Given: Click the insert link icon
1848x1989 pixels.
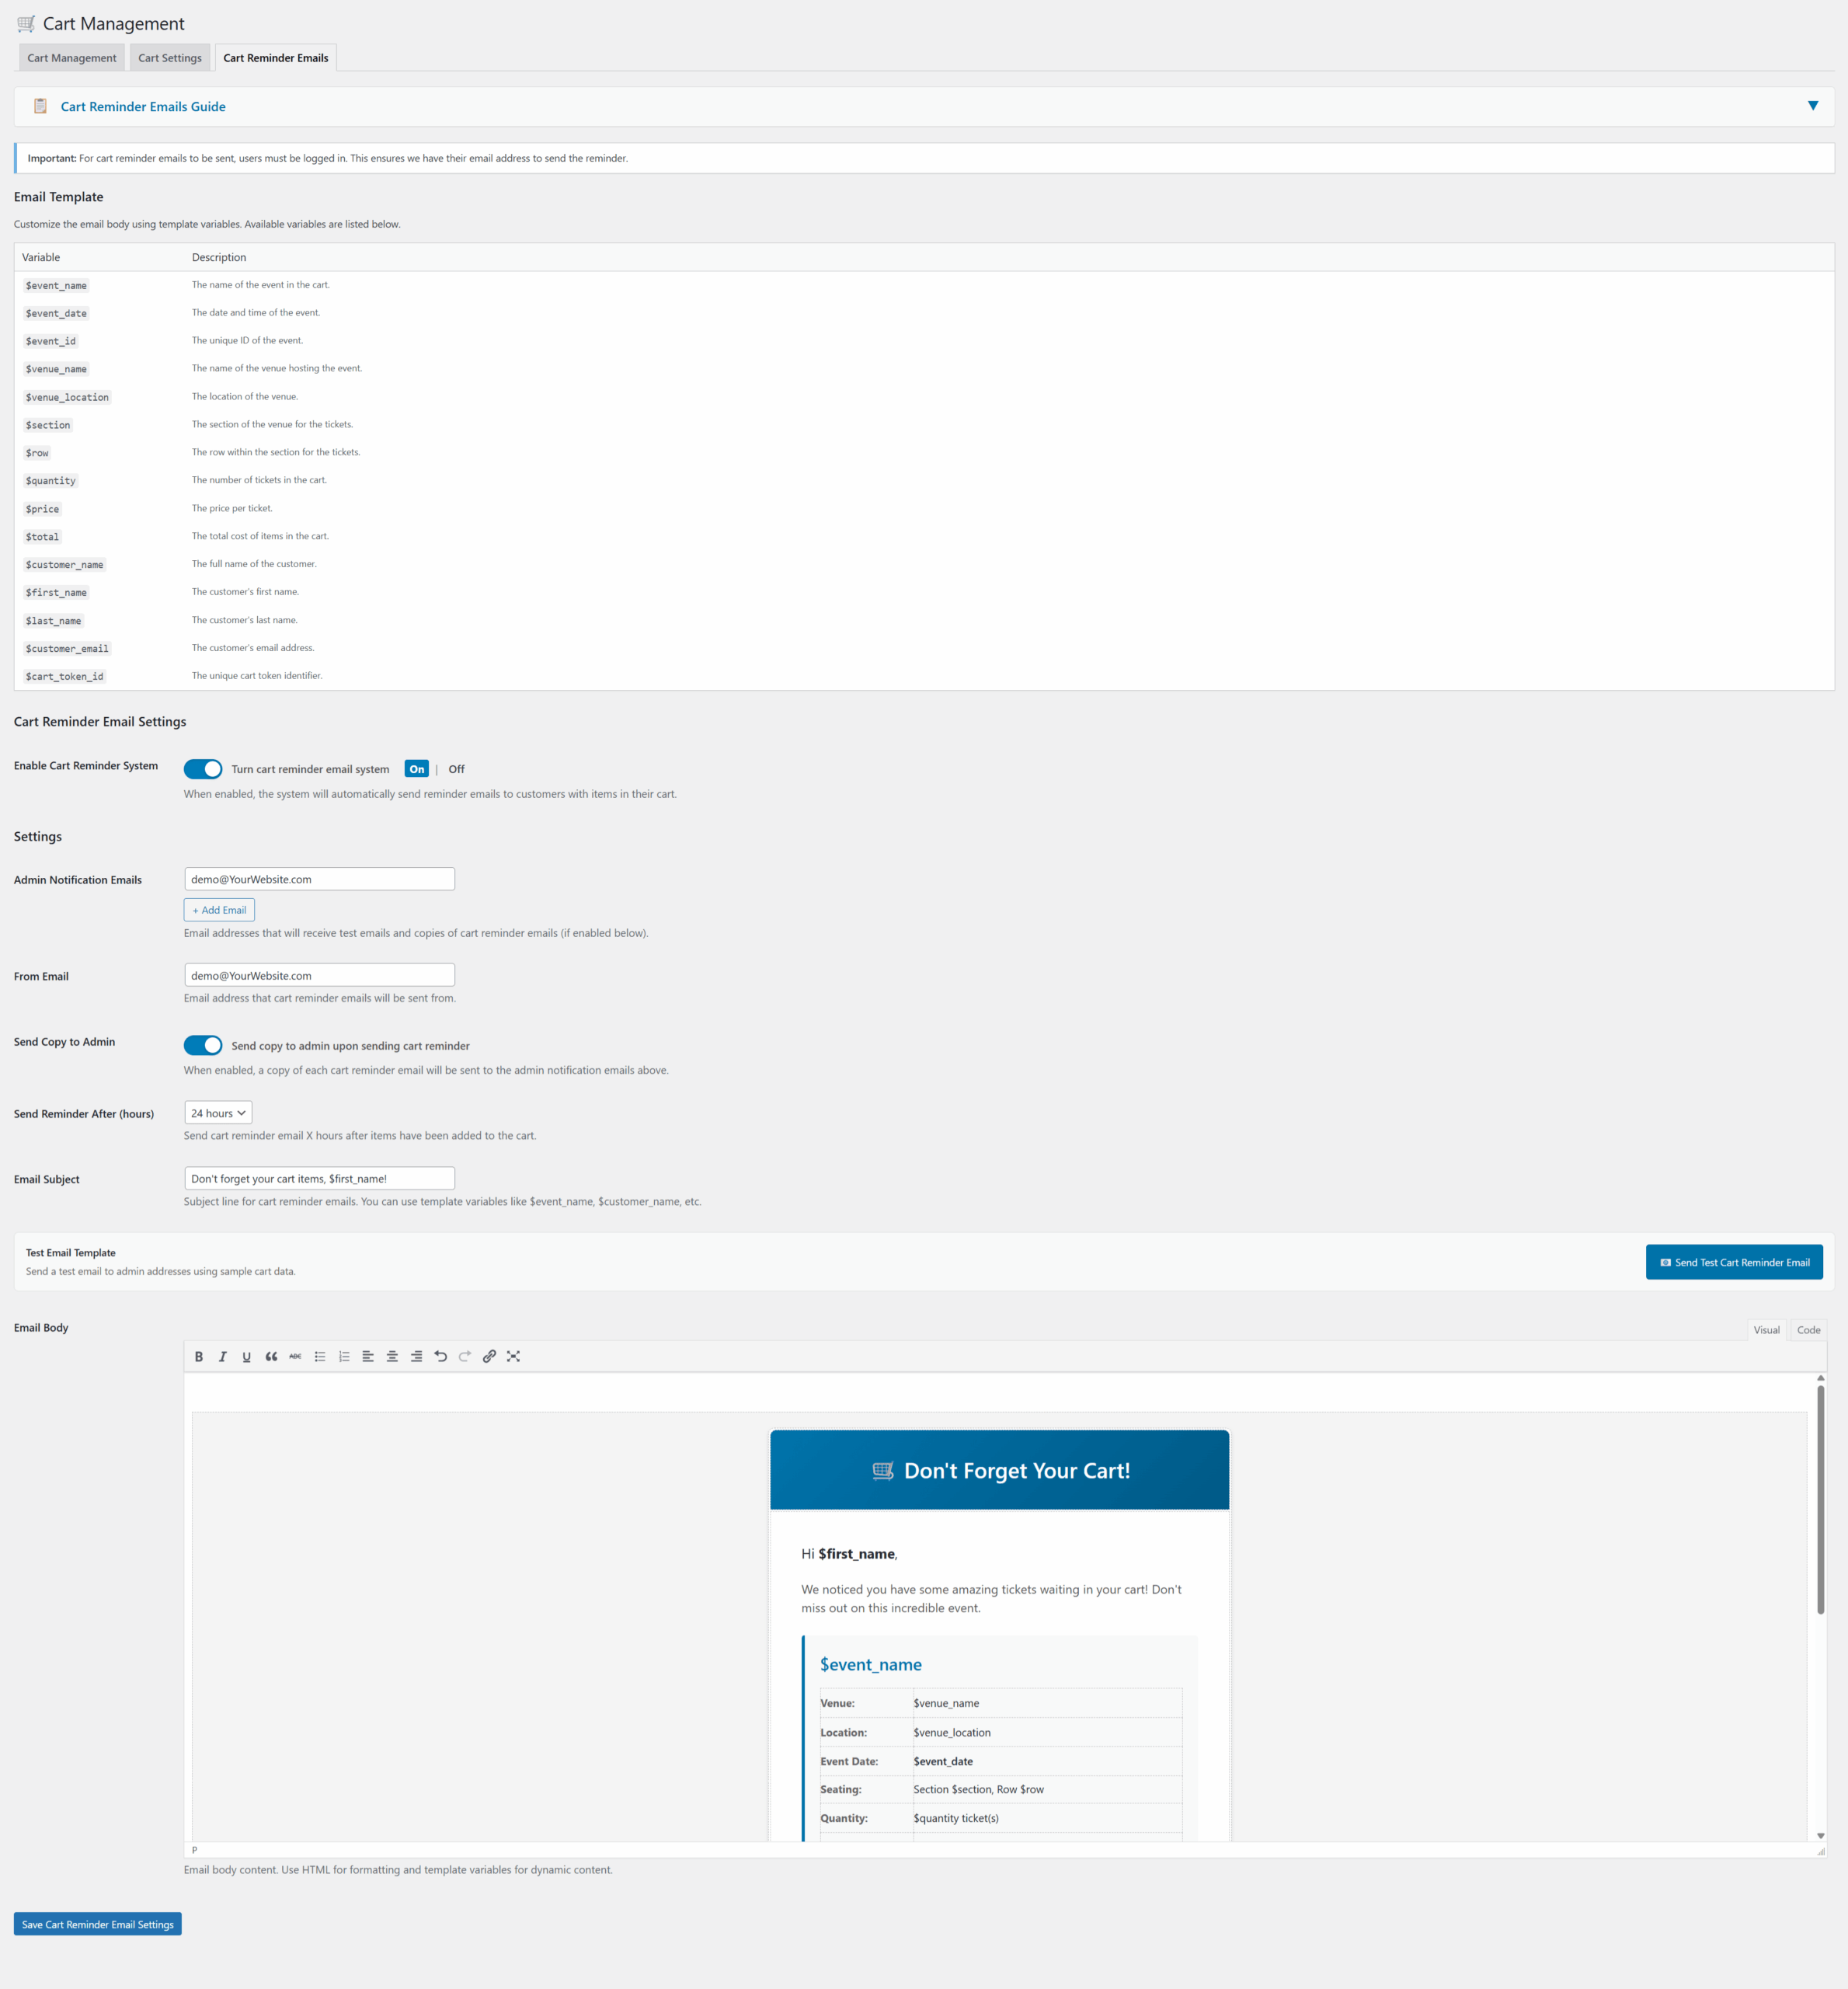Looking at the screenshot, I should click(489, 1356).
